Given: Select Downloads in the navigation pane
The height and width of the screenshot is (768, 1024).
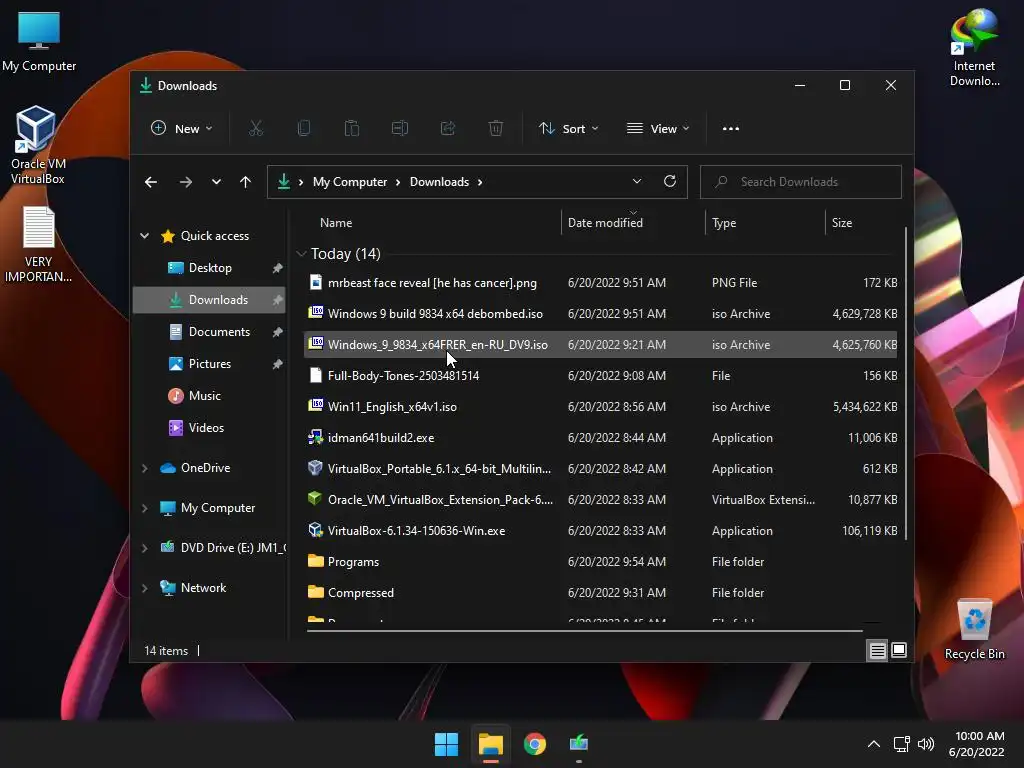Looking at the screenshot, I should click(x=209, y=300).
